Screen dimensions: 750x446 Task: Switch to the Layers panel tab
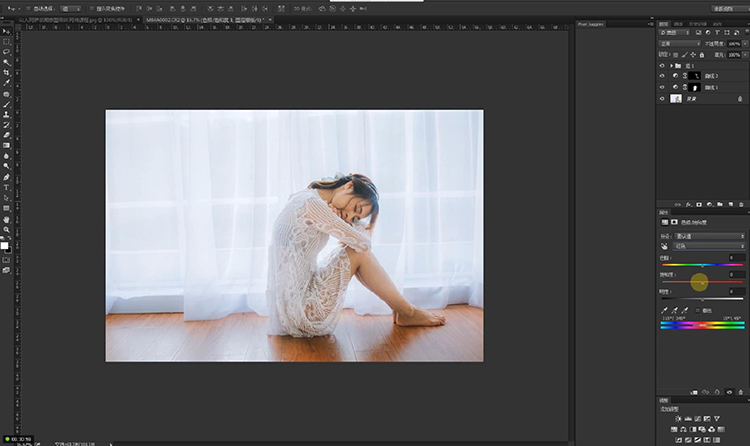coord(664,24)
